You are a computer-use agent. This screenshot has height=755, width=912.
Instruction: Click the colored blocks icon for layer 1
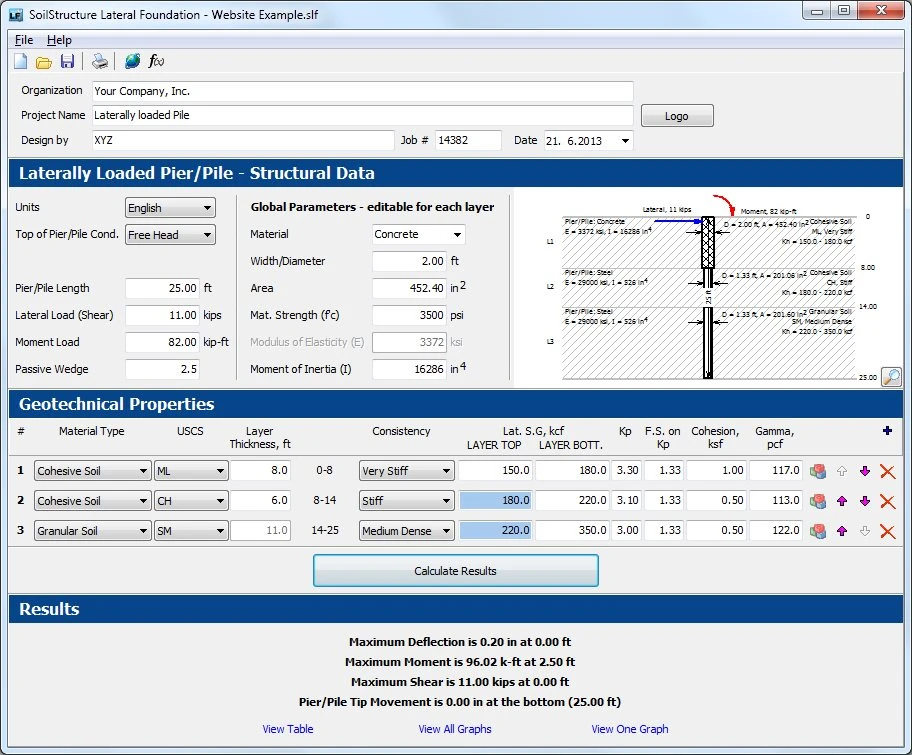[x=818, y=471]
